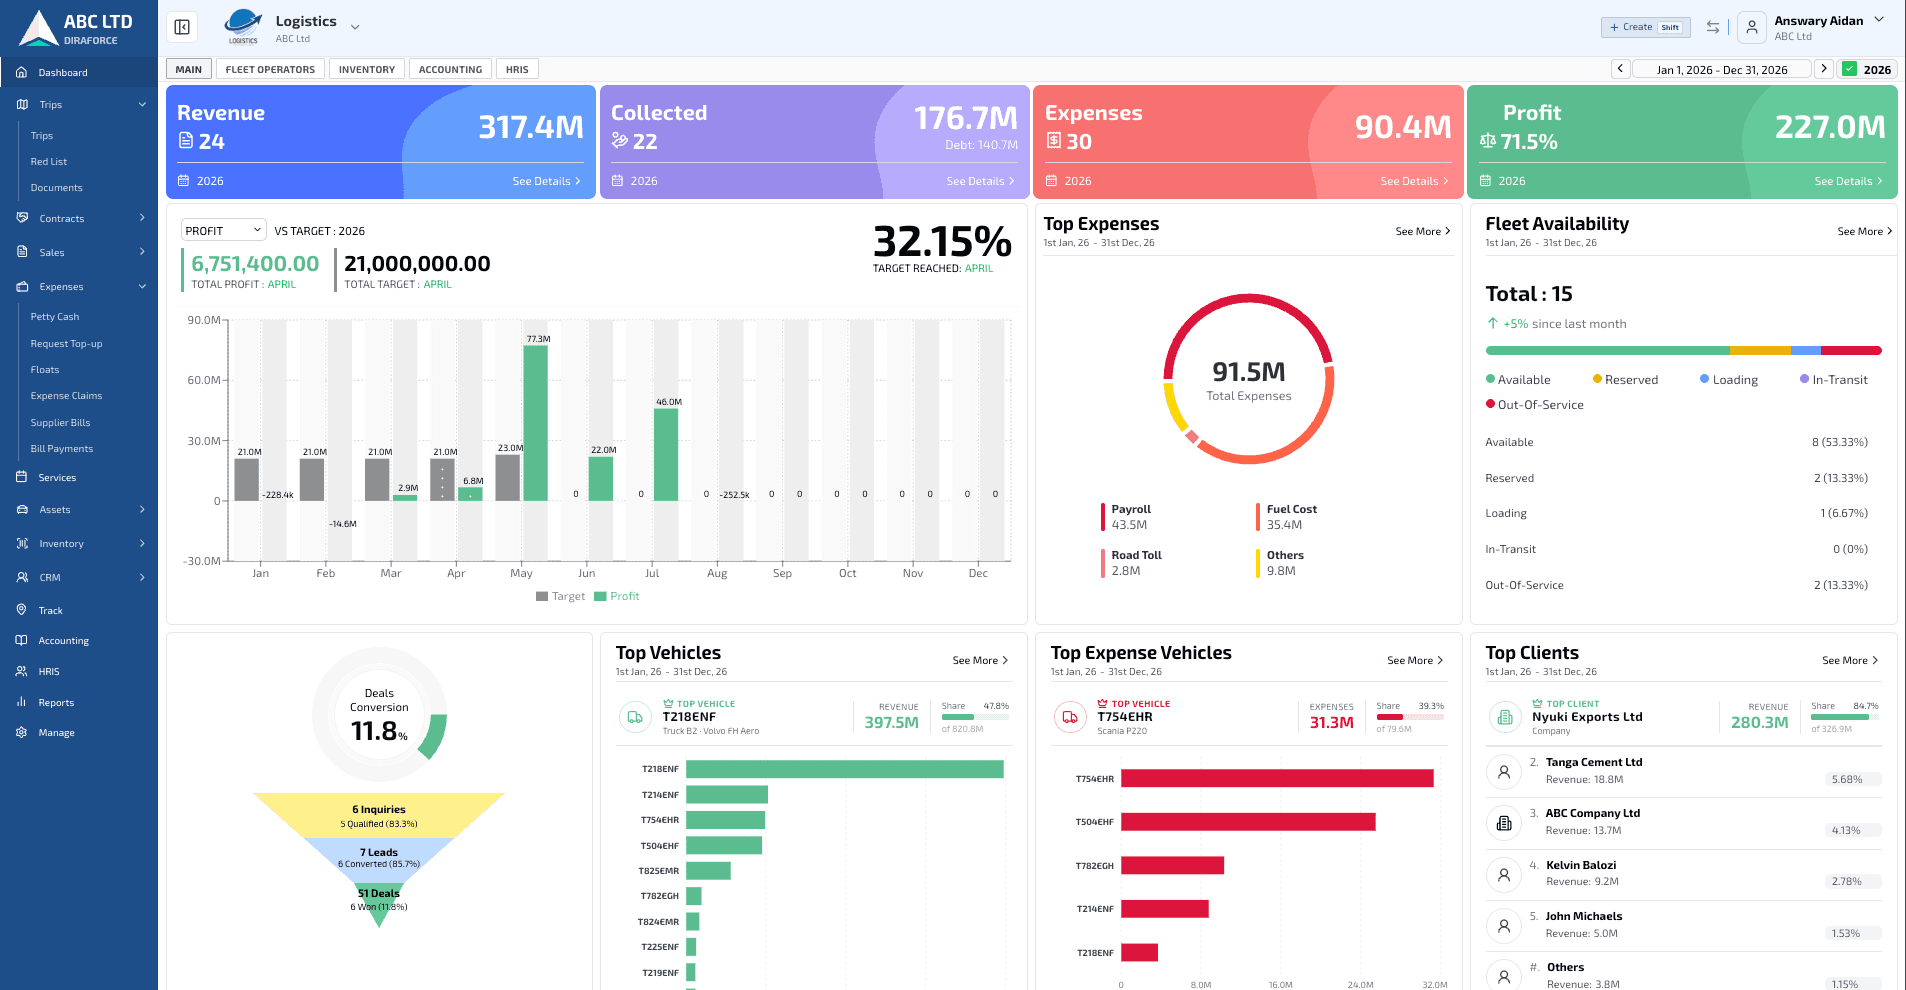
Task: Toggle Reserved in Fleet Availability legend
Action: tap(1625, 380)
